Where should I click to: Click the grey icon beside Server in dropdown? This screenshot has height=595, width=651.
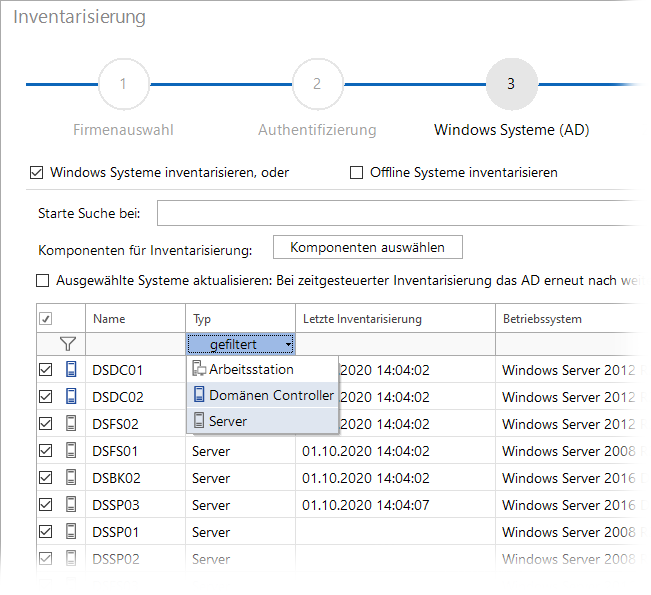click(x=199, y=420)
